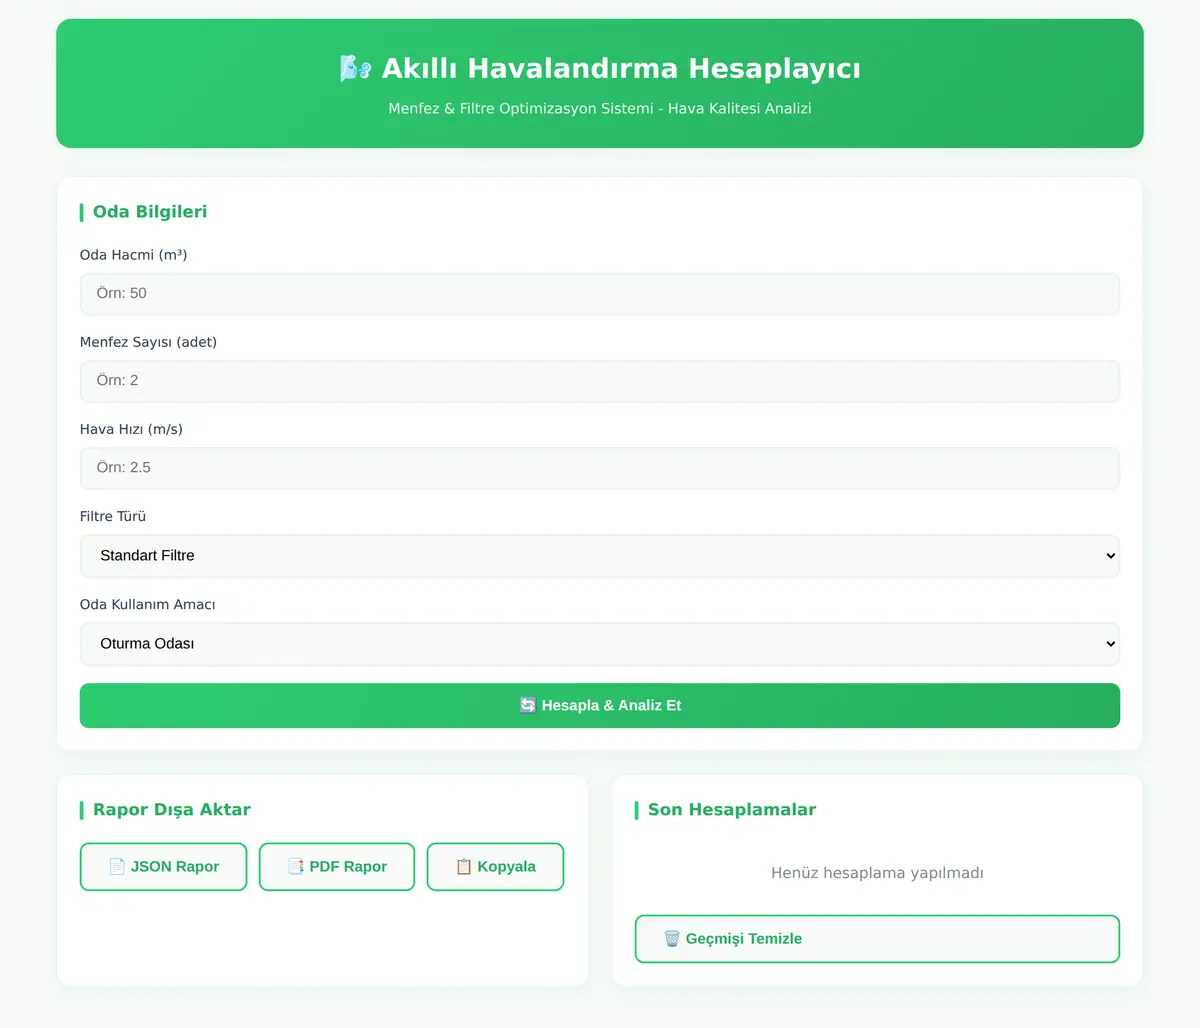Click the Rapor Dışa Aktar heading
The width and height of the screenshot is (1200, 1028).
click(172, 810)
